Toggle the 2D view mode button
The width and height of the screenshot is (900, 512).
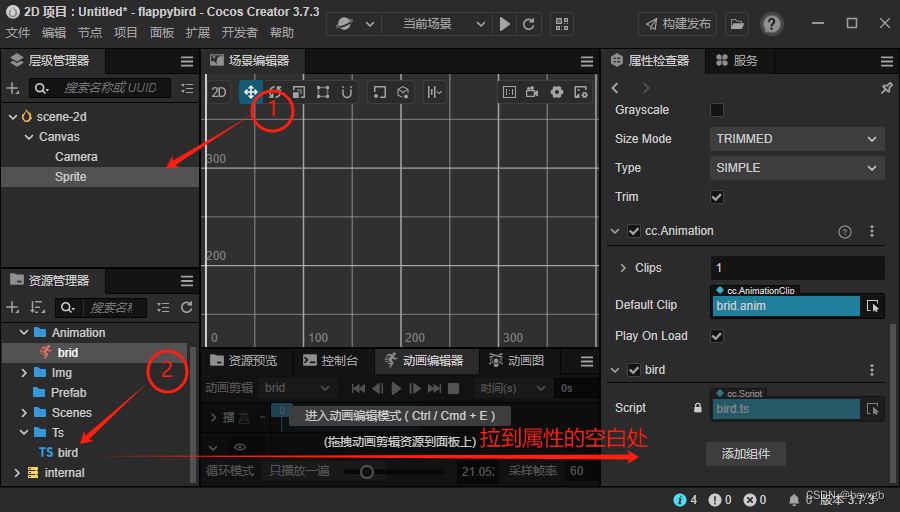[219, 92]
